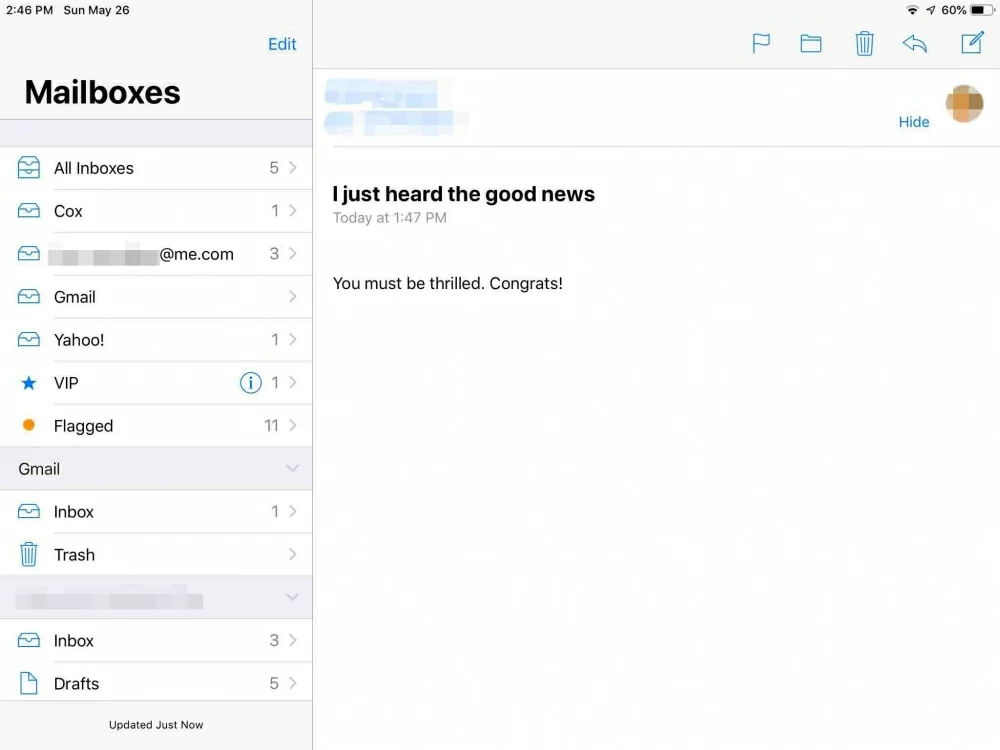Open the Gmail inbox in favorites list
The height and width of the screenshot is (750, 1000).
156,297
